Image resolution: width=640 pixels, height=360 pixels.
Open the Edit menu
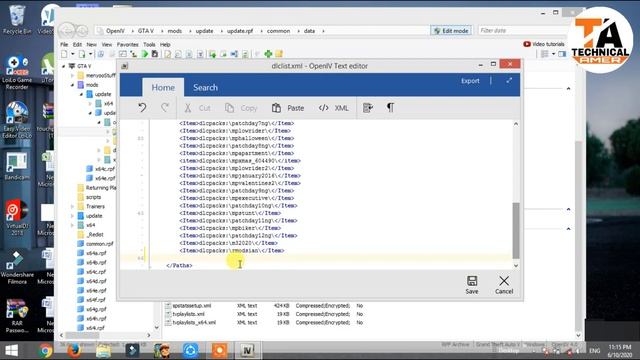pyautogui.click(x=78, y=44)
